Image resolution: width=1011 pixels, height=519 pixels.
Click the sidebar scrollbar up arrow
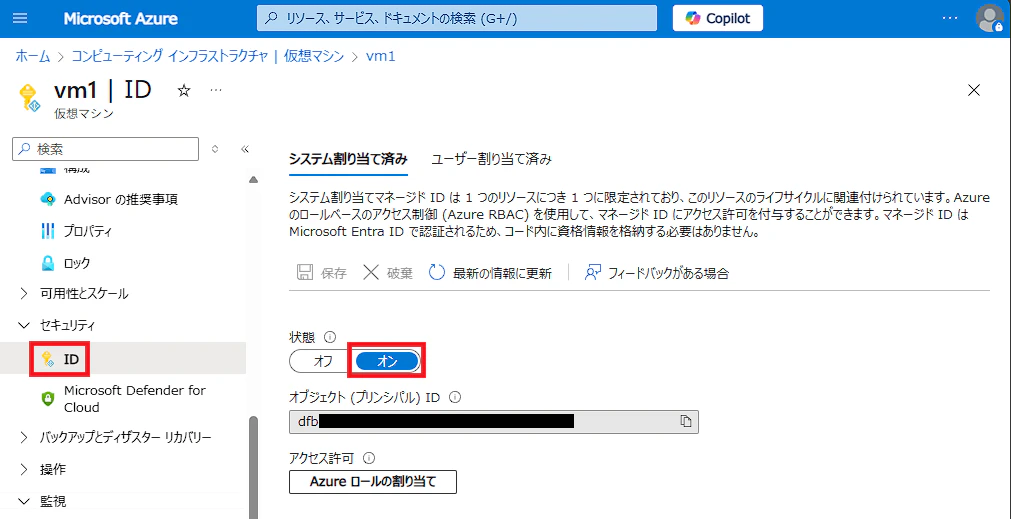[x=253, y=179]
